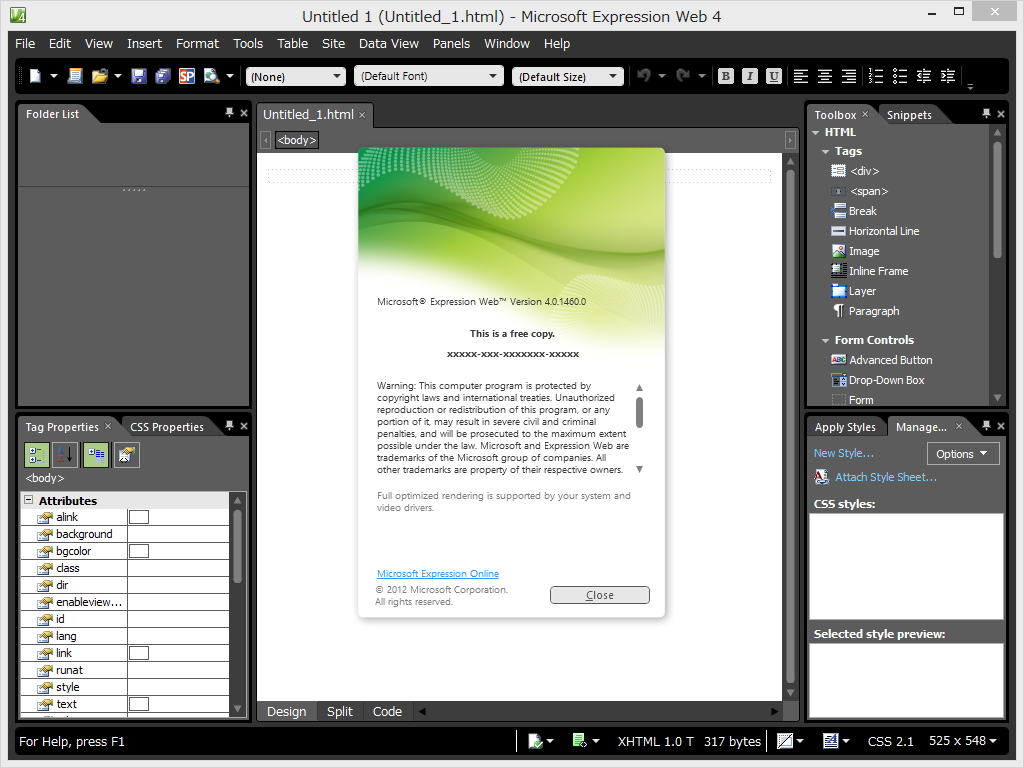The height and width of the screenshot is (768, 1024).
Task: Click the Preview in Browser icon
Action: point(211,76)
